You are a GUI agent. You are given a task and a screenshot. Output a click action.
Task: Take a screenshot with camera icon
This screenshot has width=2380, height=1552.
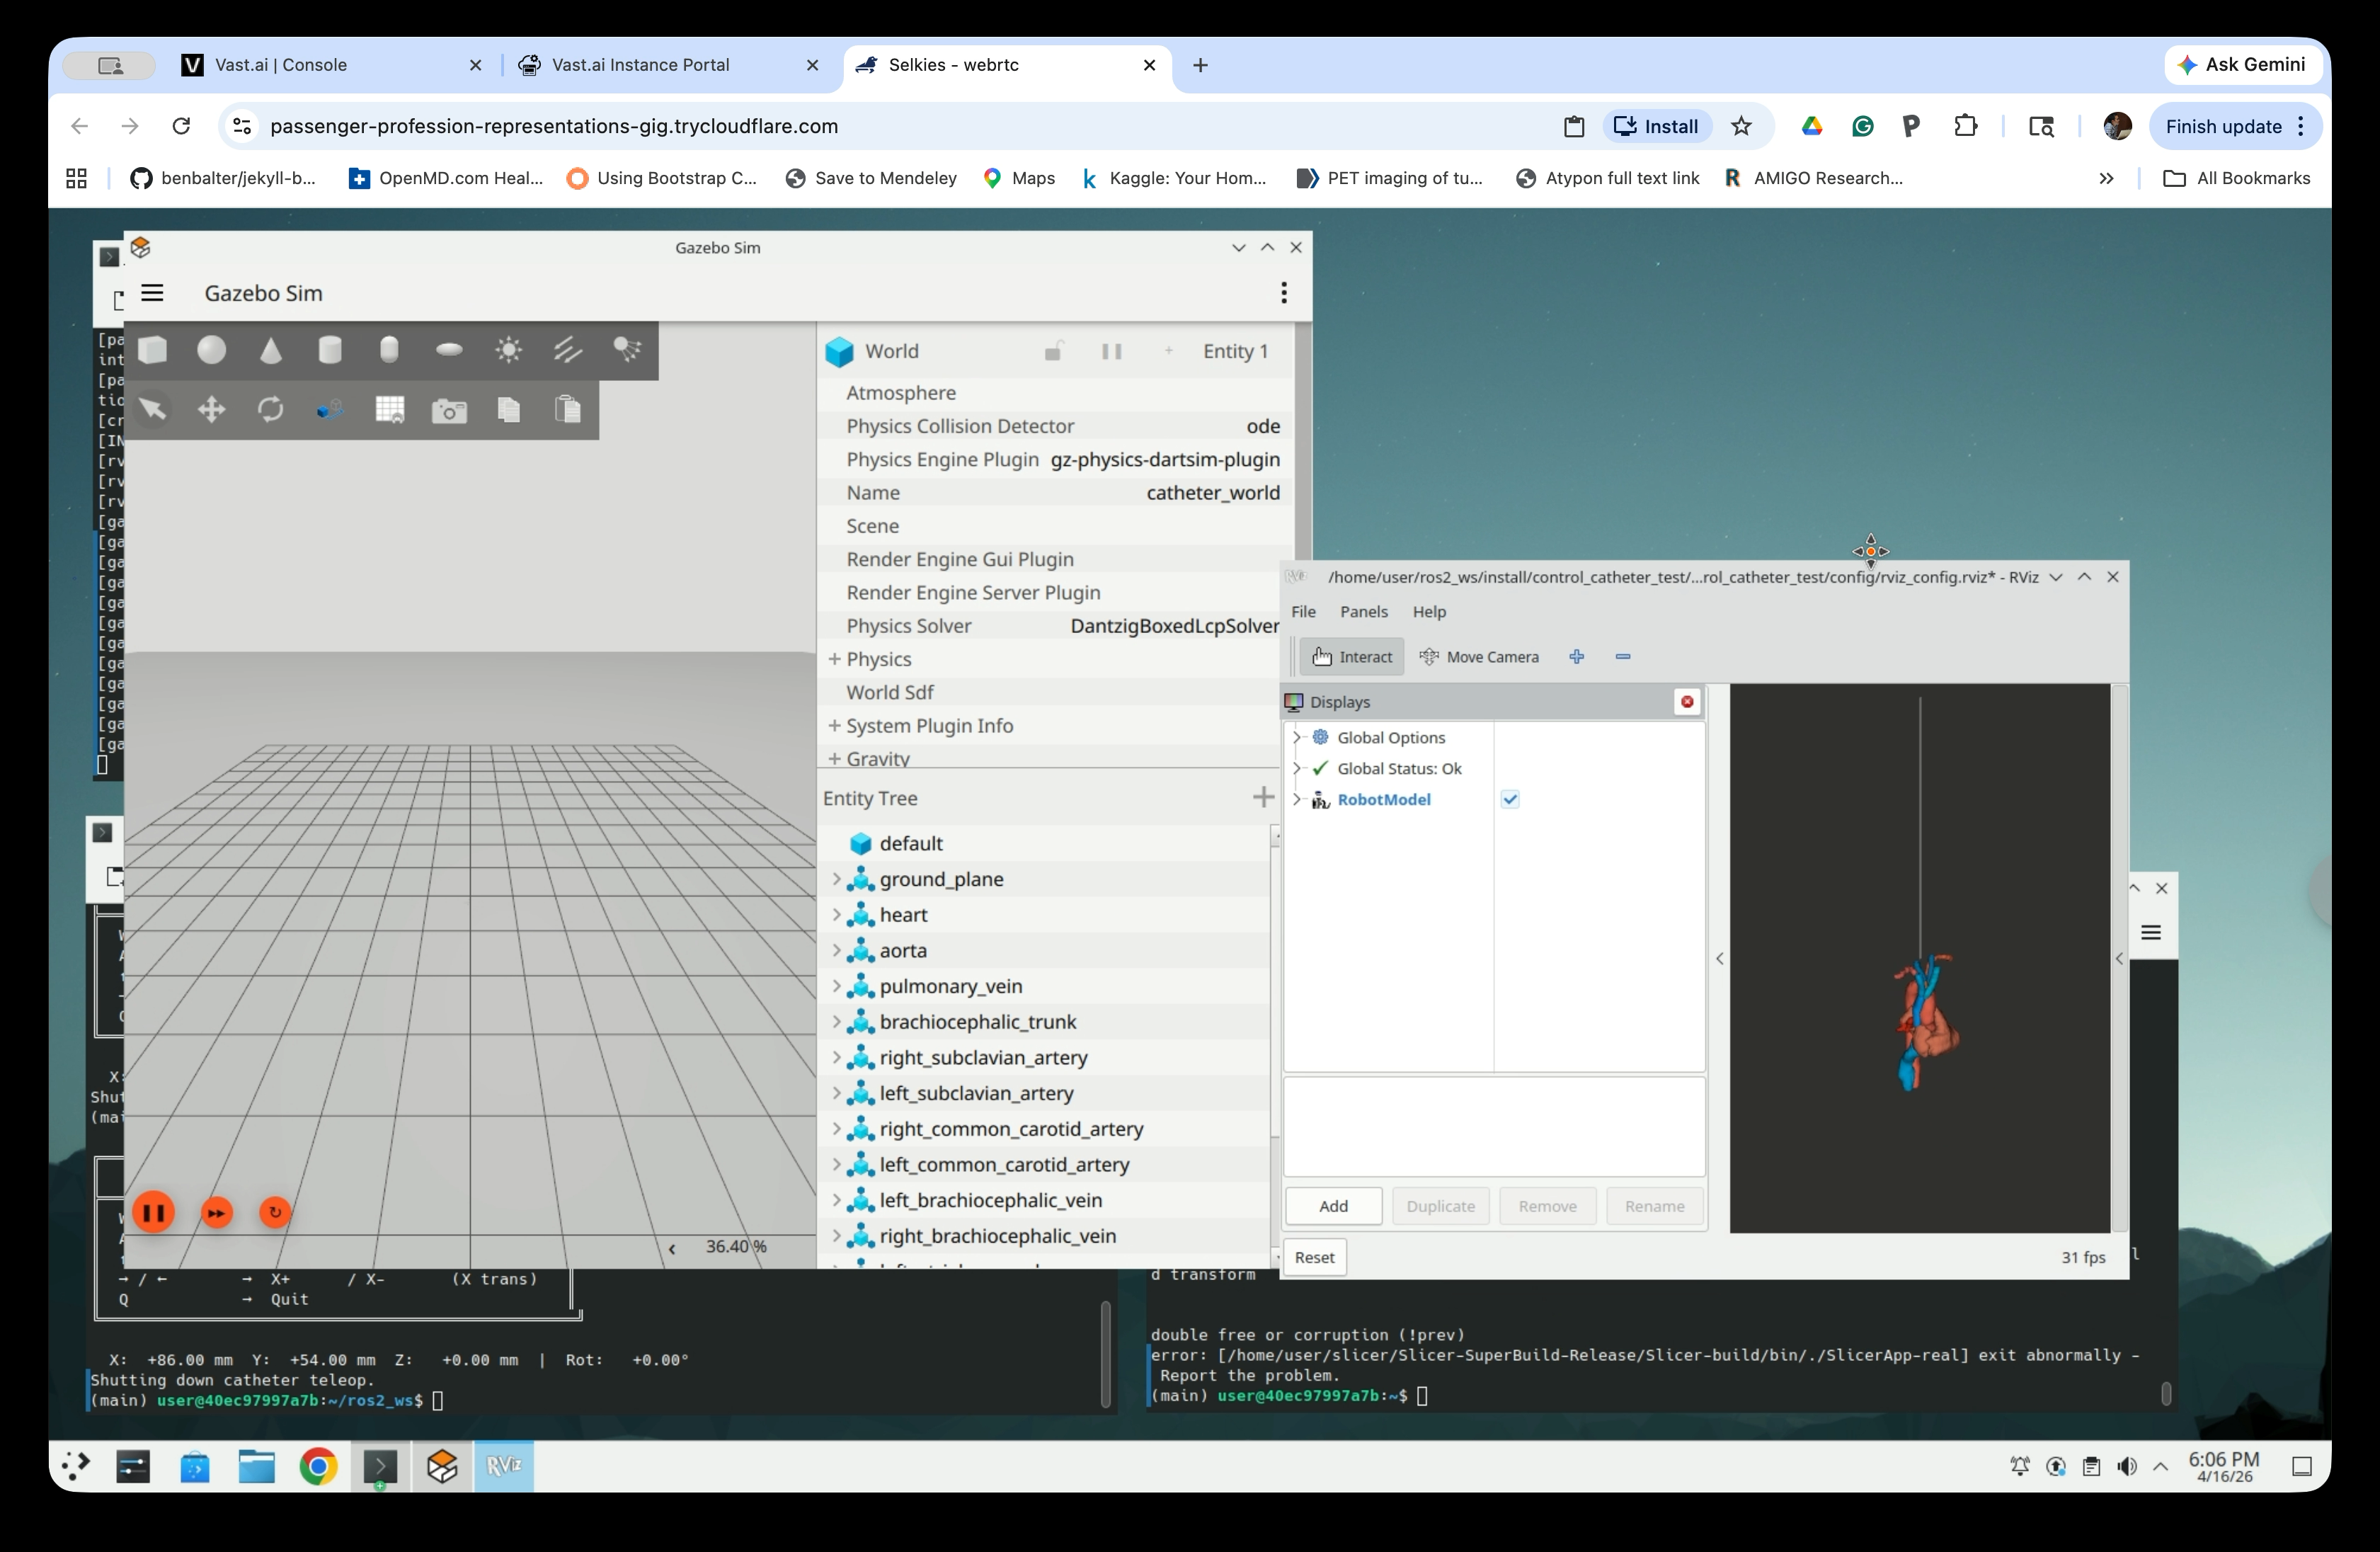point(449,410)
